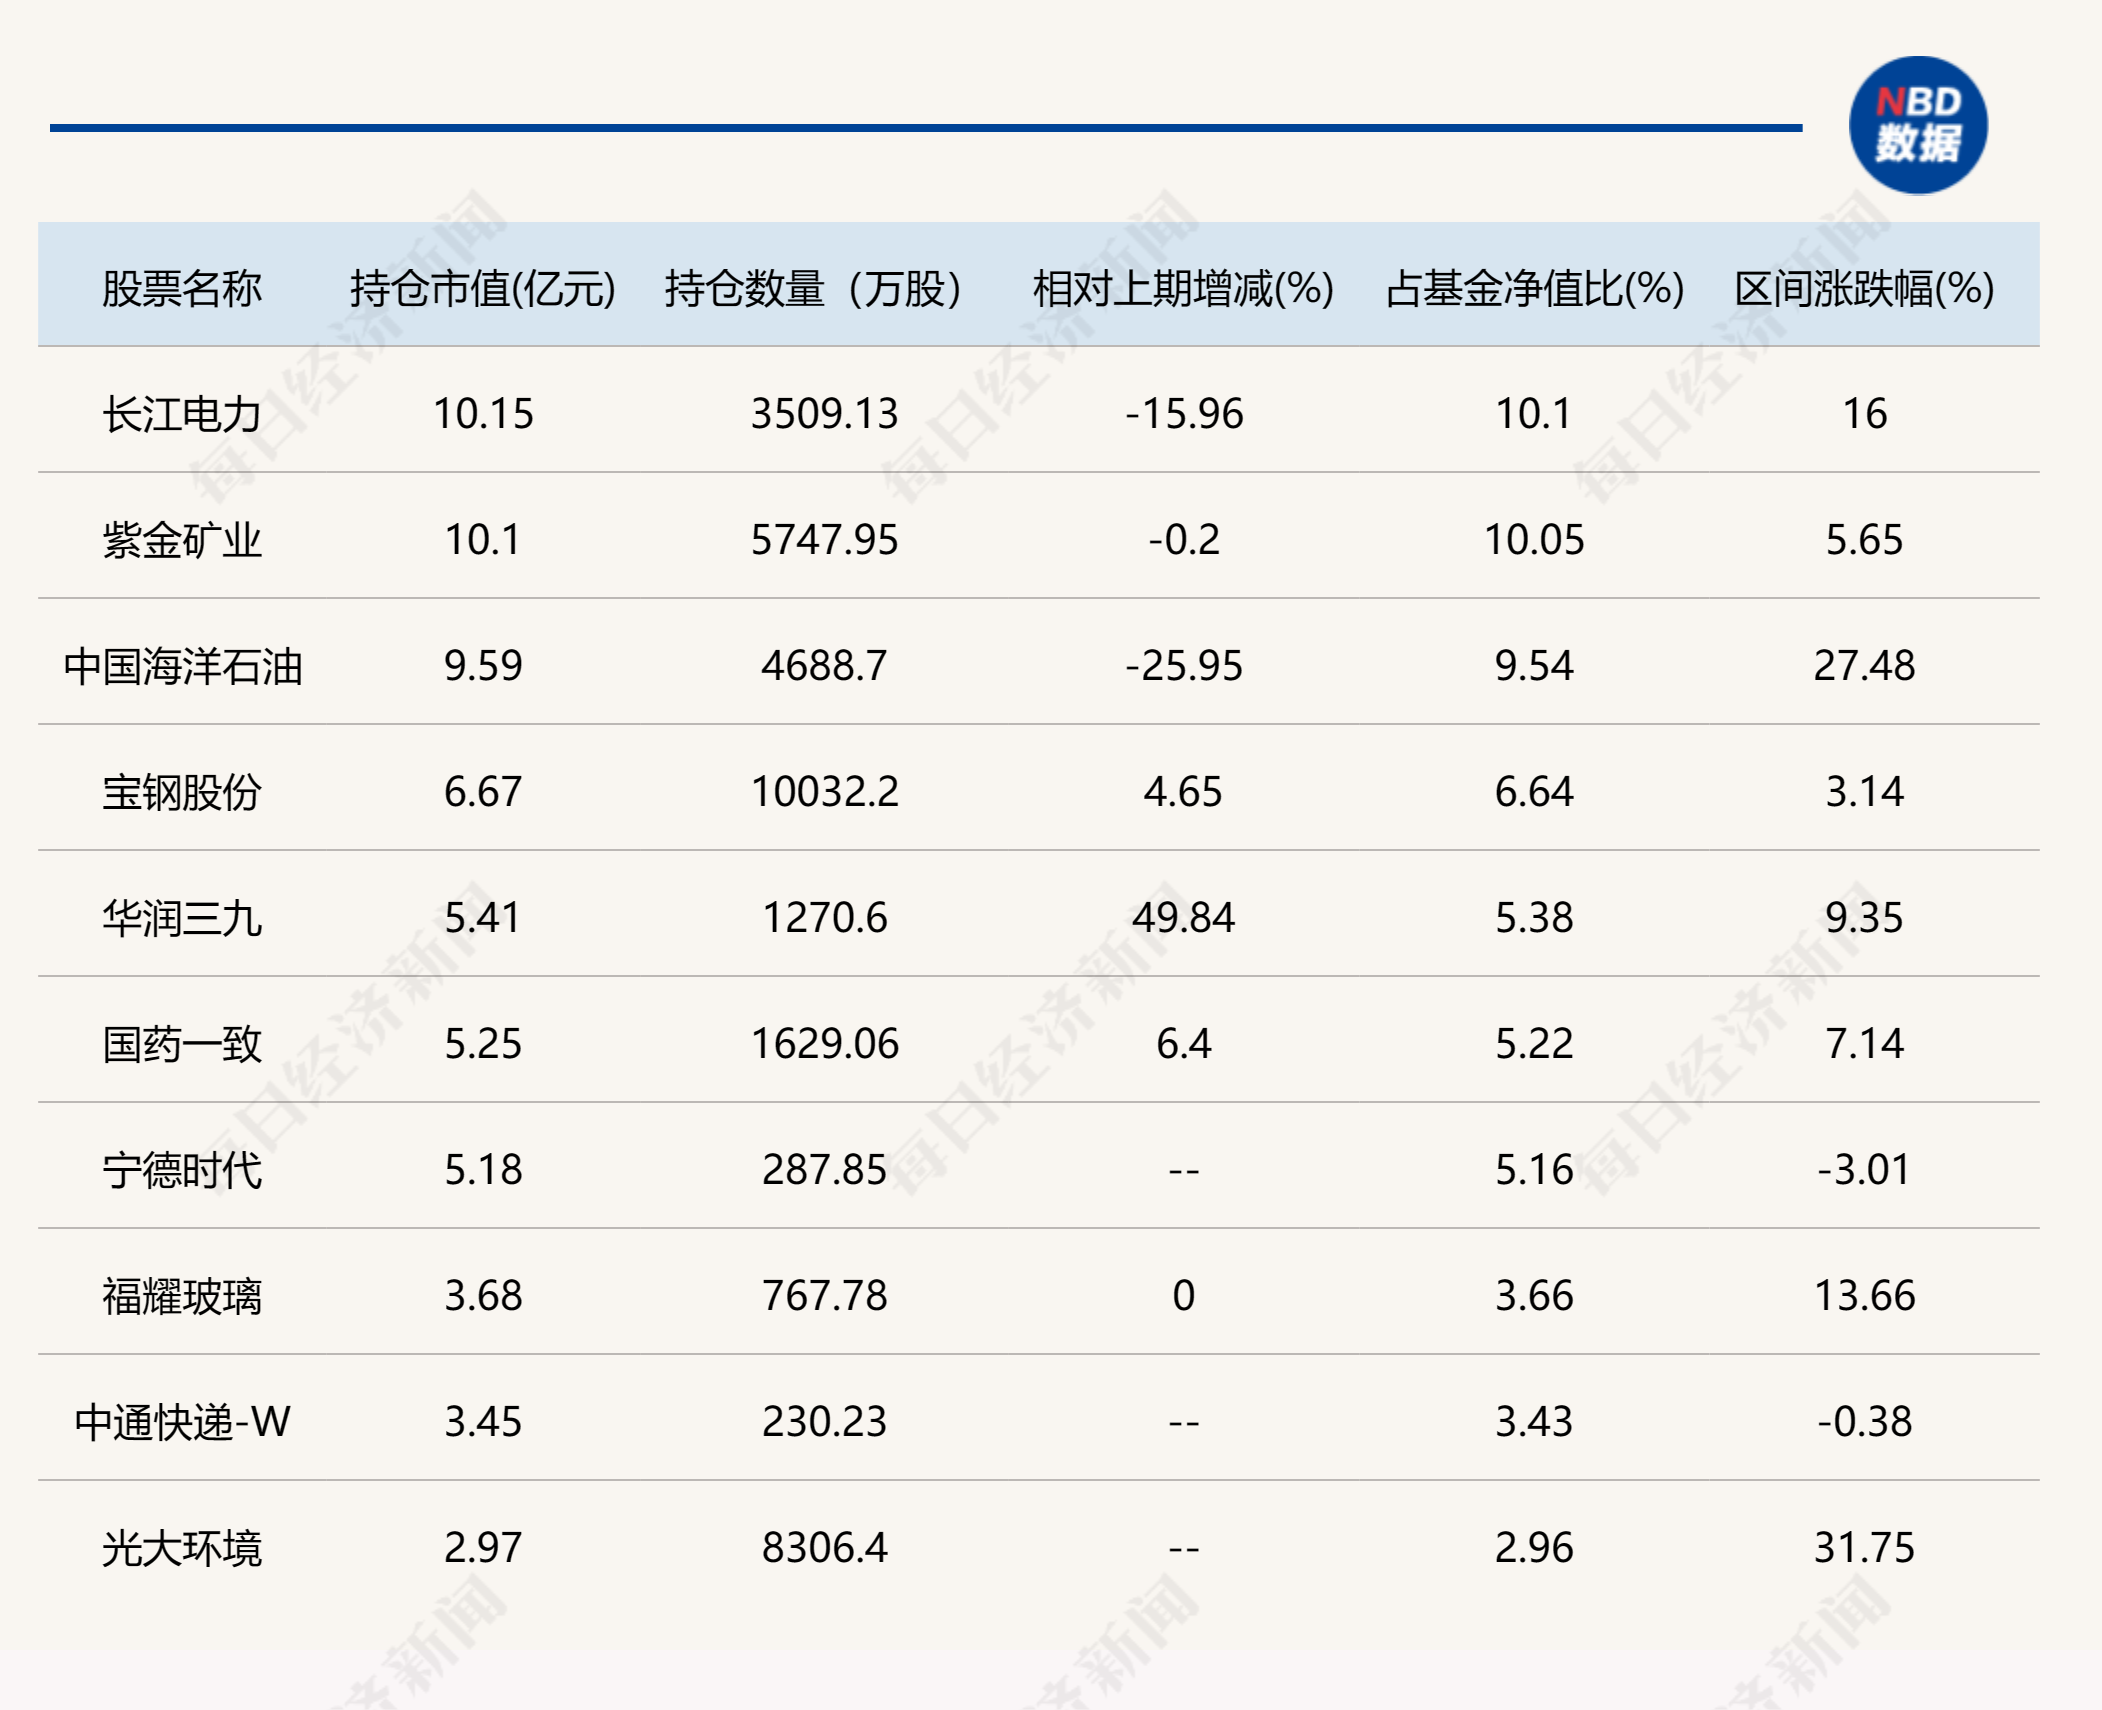Select 国药一致 share count 1629.06
Image resolution: width=2102 pixels, height=1710 pixels.
click(824, 1044)
